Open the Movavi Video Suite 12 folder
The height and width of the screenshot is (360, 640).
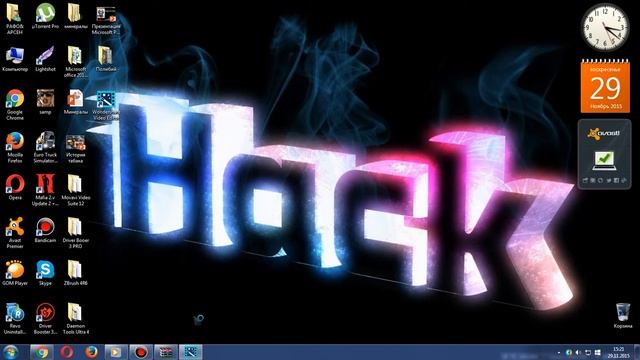75,190
